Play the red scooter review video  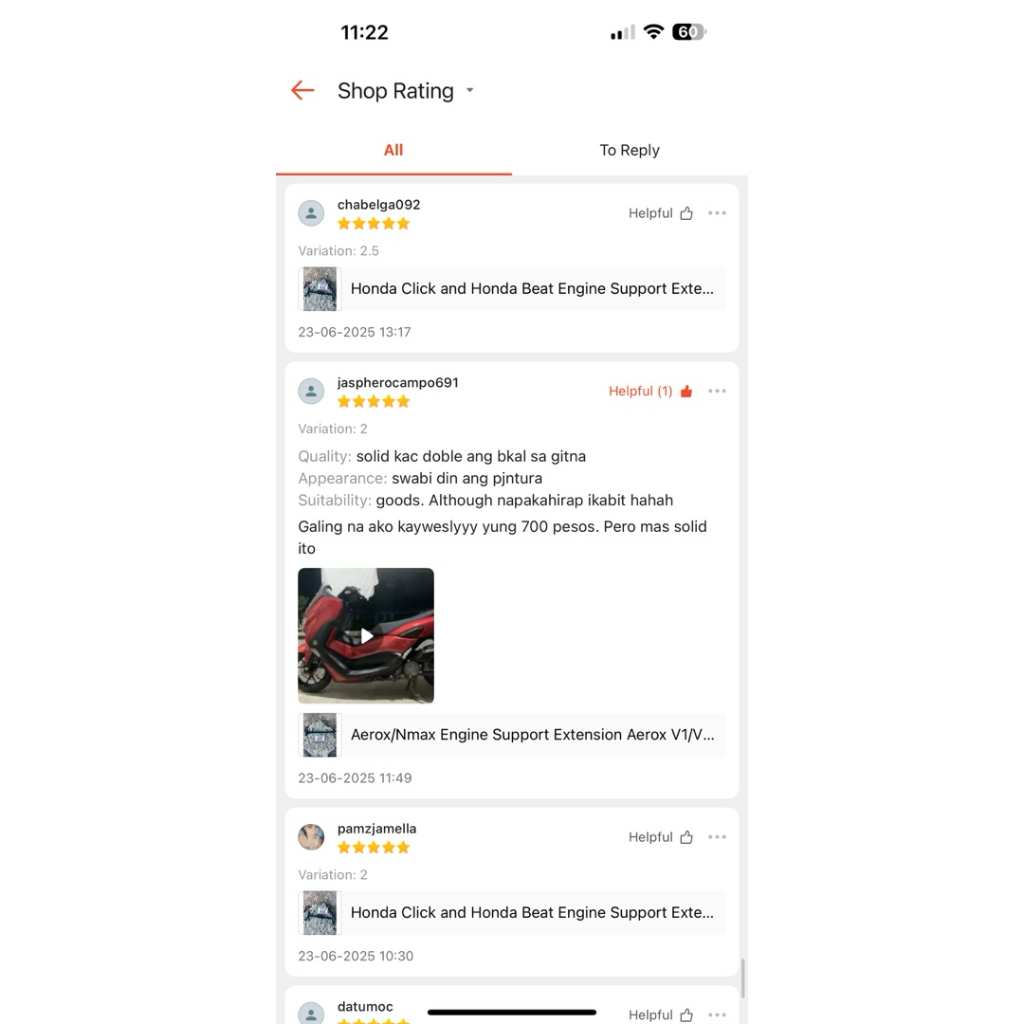[366, 635]
